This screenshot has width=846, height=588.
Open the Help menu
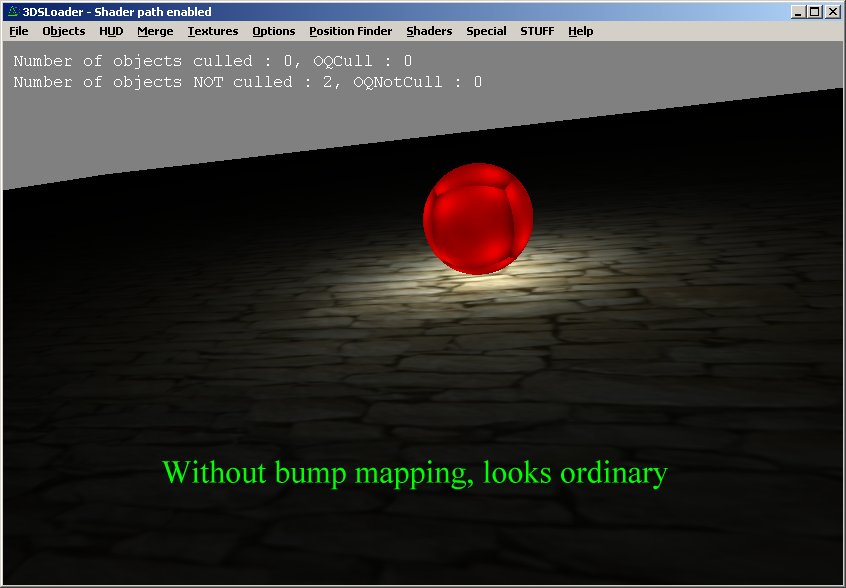(581, 31)
